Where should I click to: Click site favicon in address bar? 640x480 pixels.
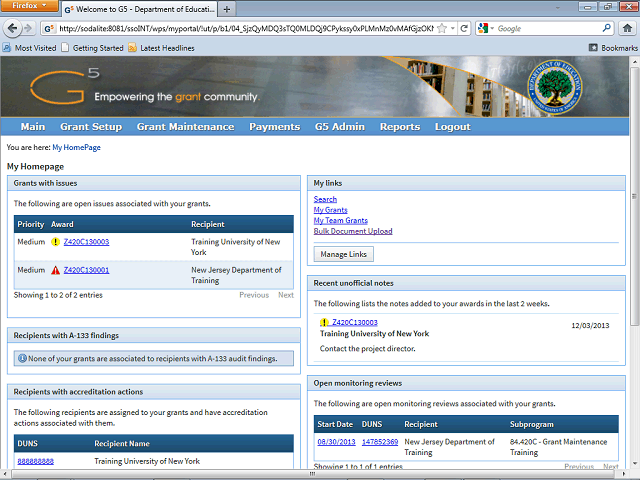coord(49,28)
